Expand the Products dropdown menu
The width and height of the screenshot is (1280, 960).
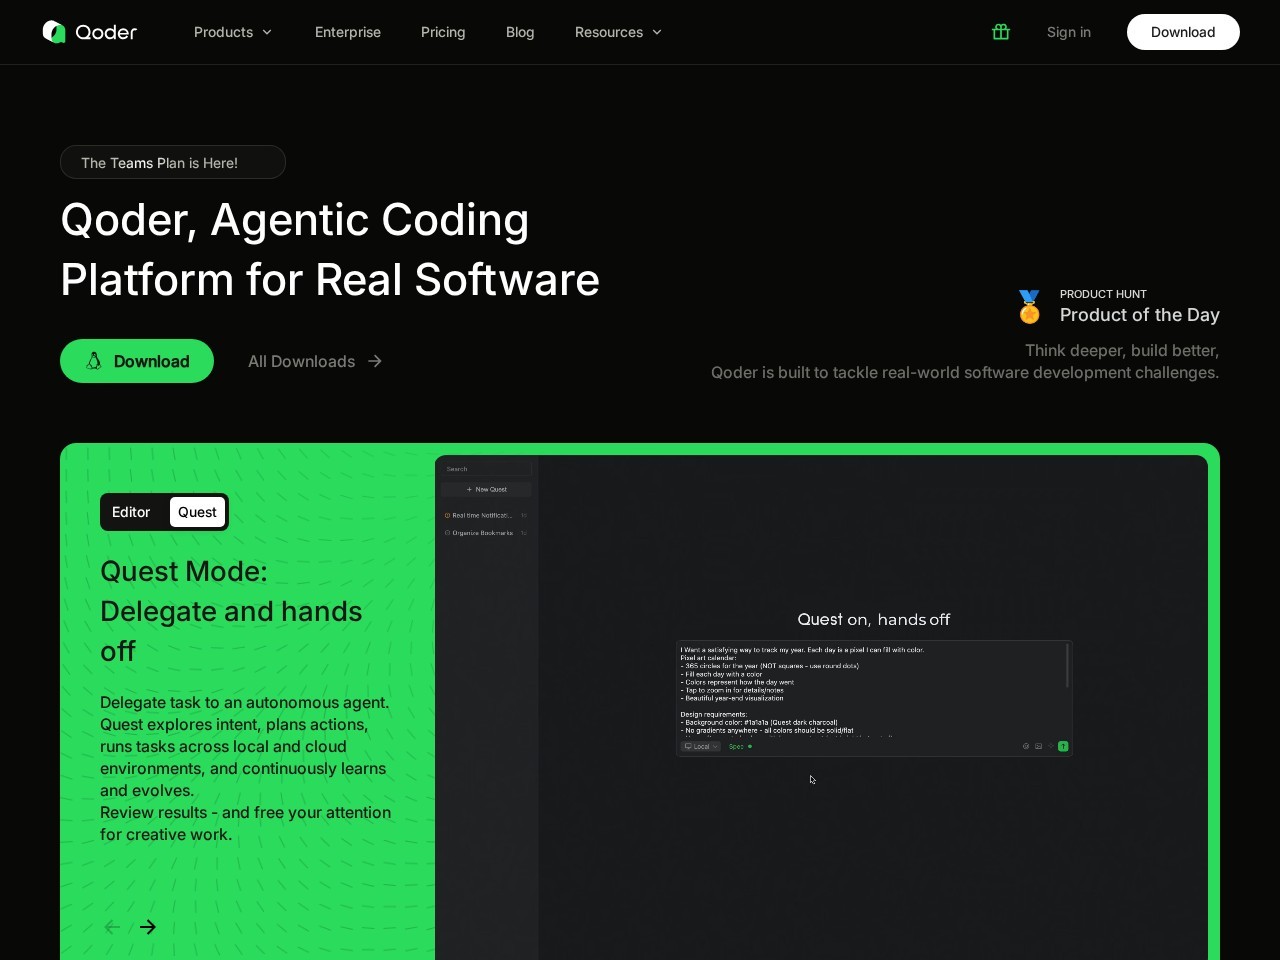[233, 32]
